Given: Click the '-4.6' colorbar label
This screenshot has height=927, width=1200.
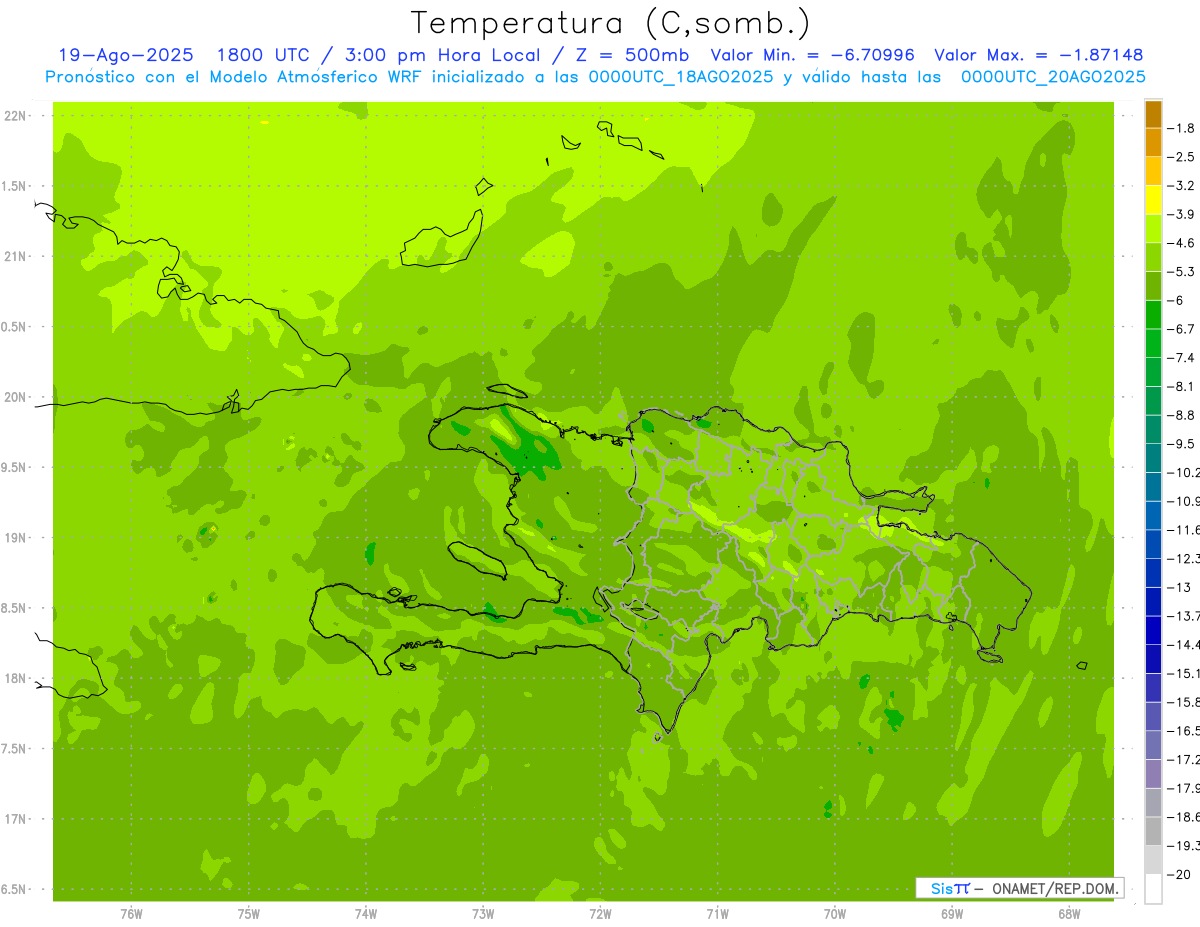Looking at the screenshot, I should pos(1183,243).
